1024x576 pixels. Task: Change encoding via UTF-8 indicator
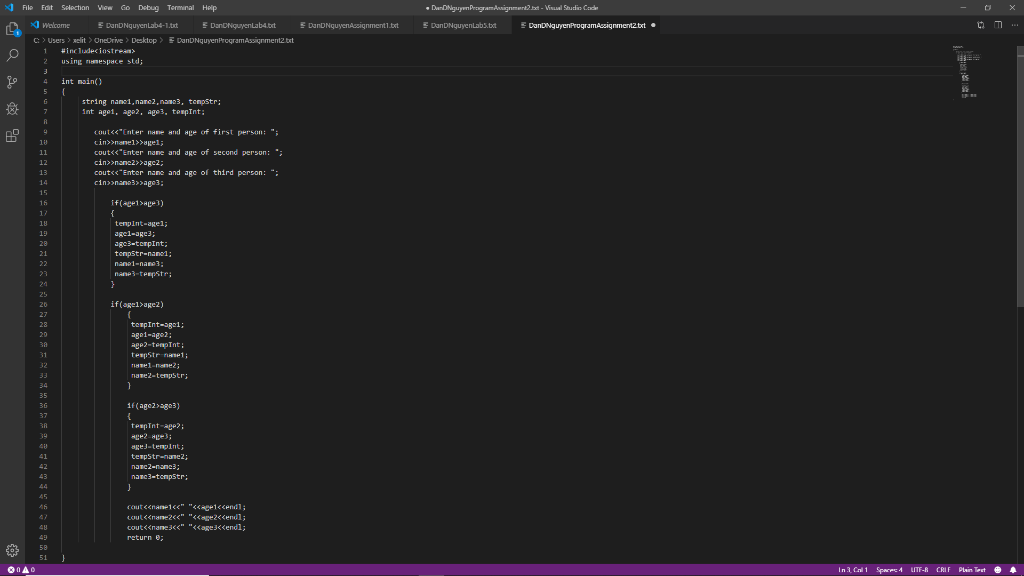tap(920, 570)
